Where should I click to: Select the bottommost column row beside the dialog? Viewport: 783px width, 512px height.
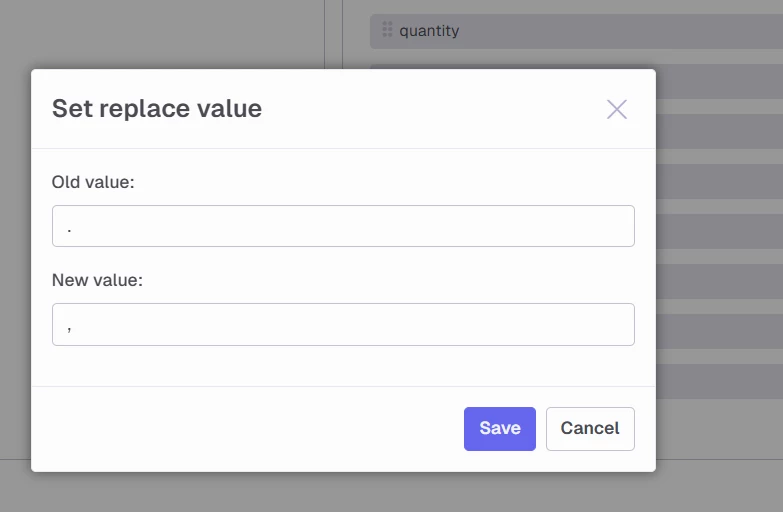click(x=718, y=380)
